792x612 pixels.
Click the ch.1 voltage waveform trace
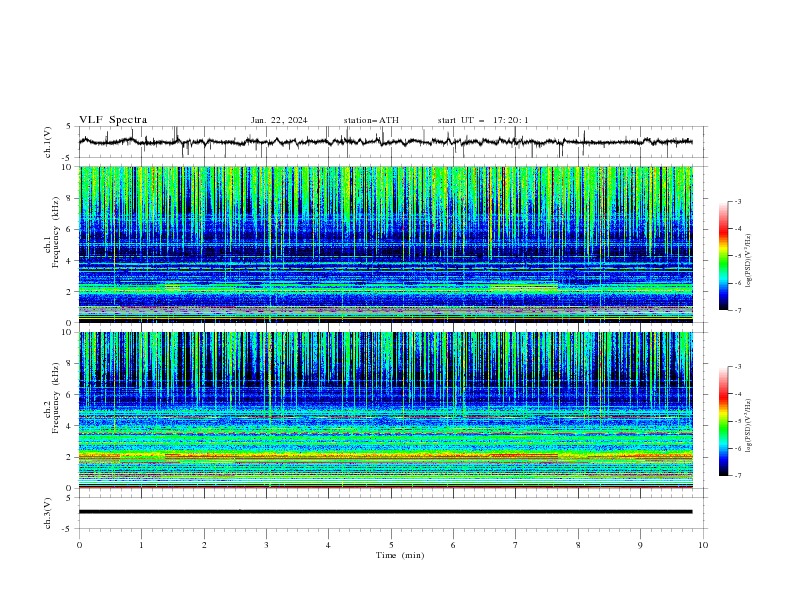point(386,142)
